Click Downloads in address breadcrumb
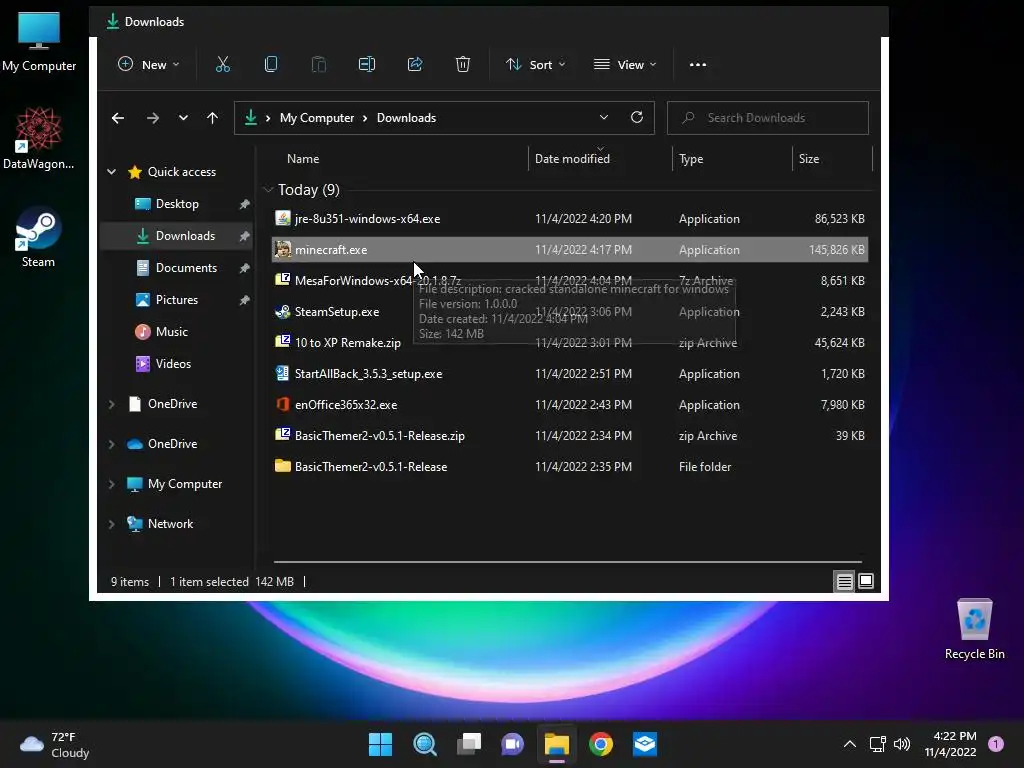The width and height of the screenshot is (1024, 768). point(406,118)
